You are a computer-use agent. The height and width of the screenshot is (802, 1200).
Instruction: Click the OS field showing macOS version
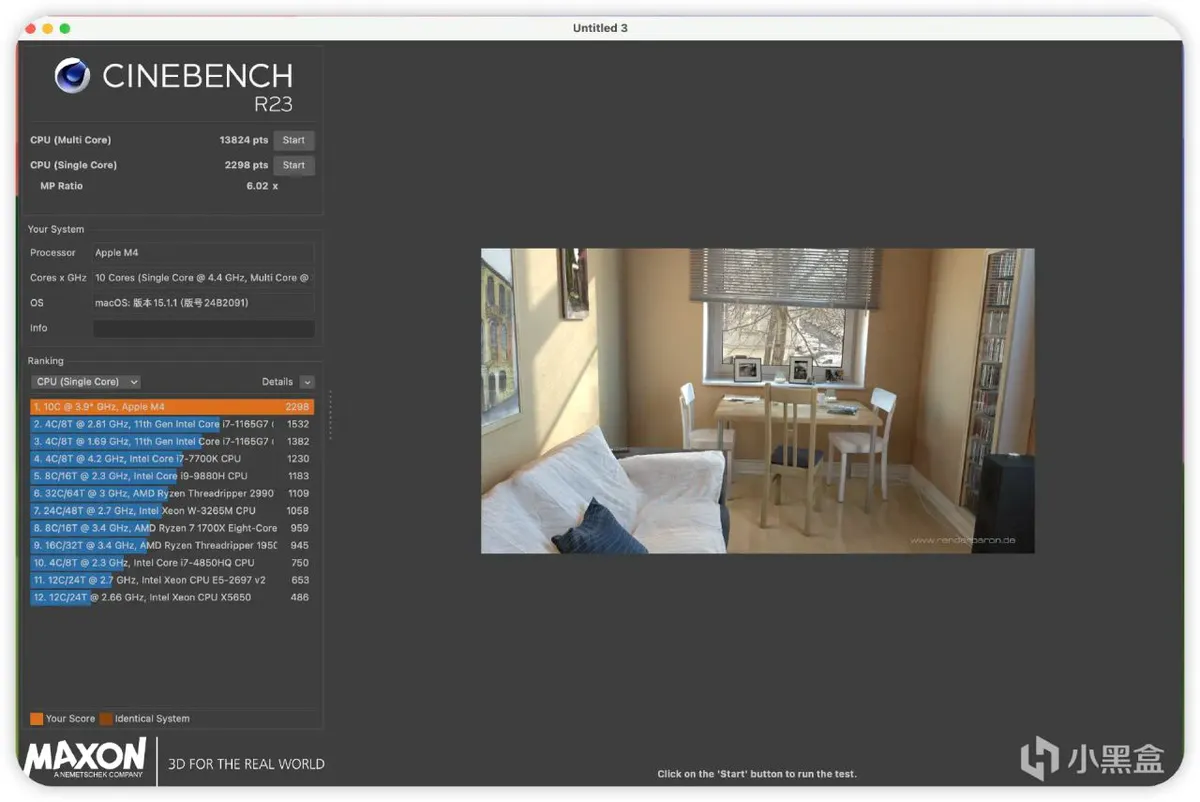[203, 303]
